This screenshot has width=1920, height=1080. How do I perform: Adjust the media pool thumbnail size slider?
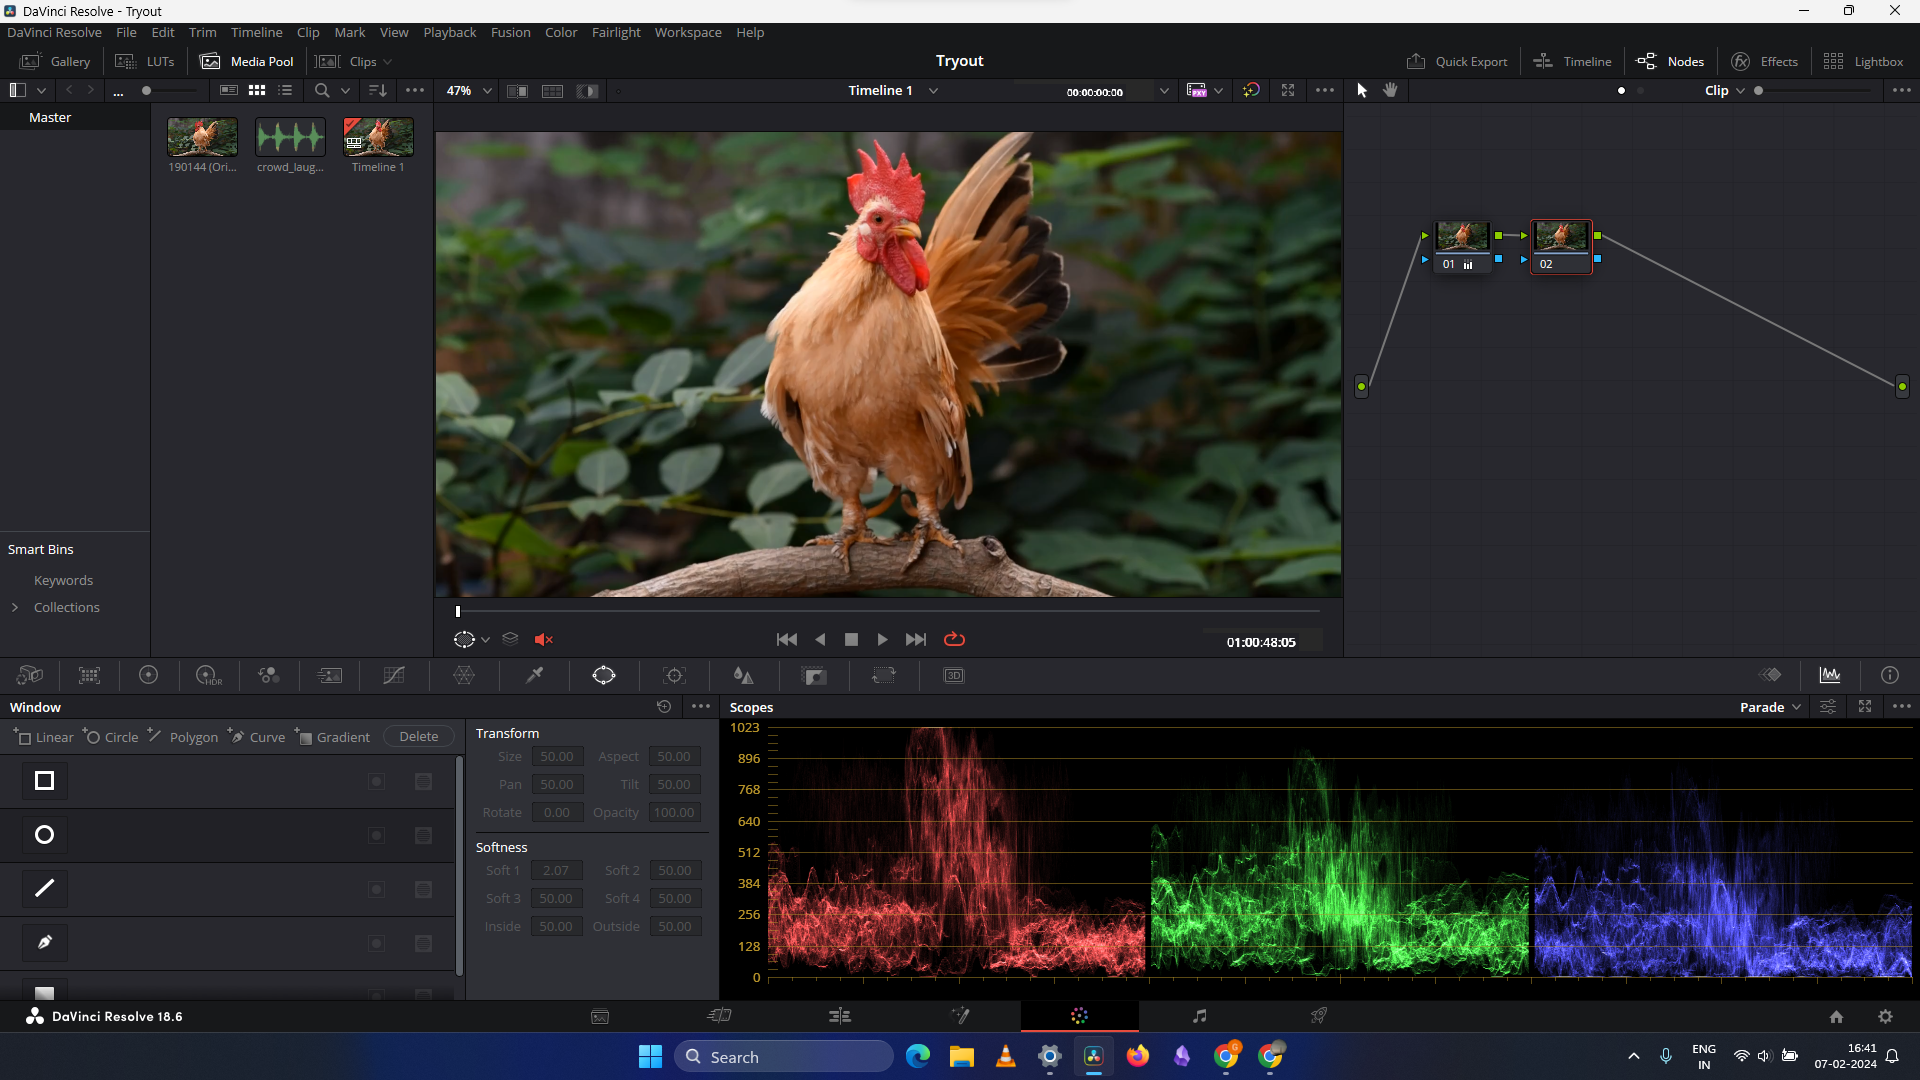click(147, 91)
